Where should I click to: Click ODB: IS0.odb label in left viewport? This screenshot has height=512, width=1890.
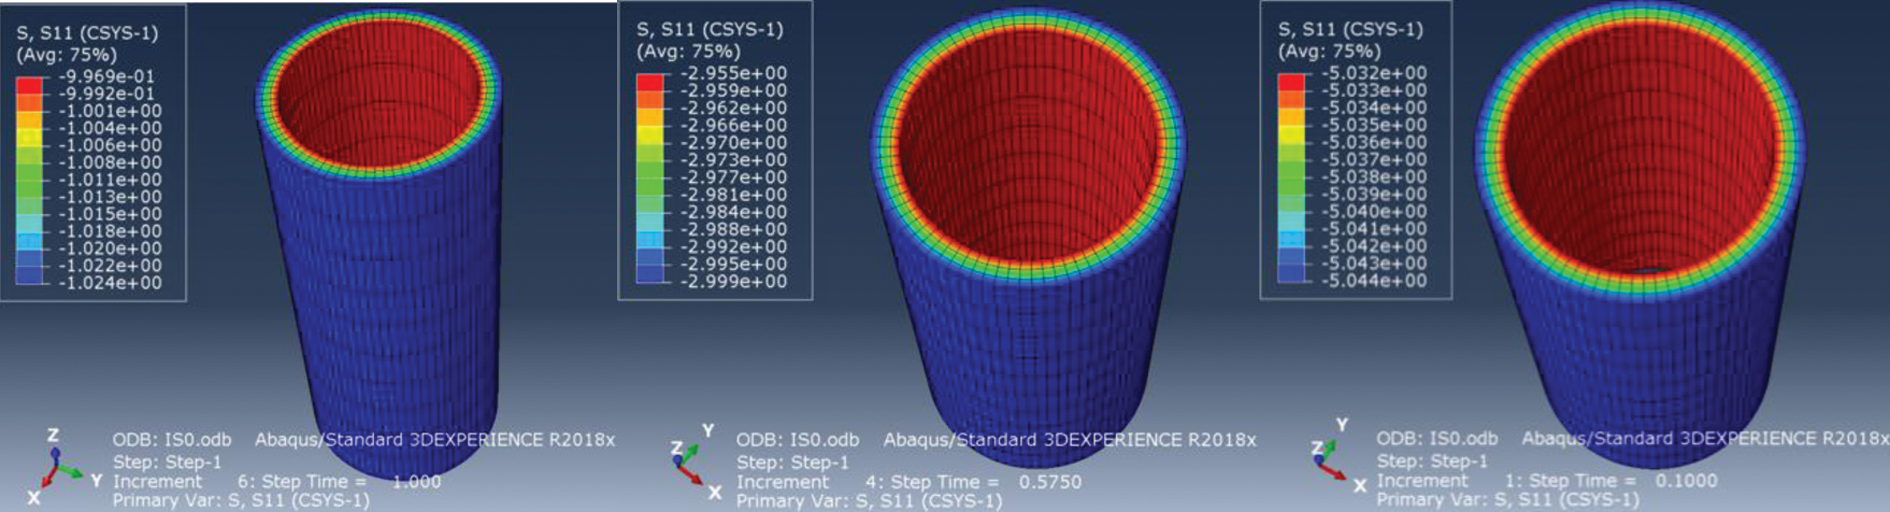point(171,440)
